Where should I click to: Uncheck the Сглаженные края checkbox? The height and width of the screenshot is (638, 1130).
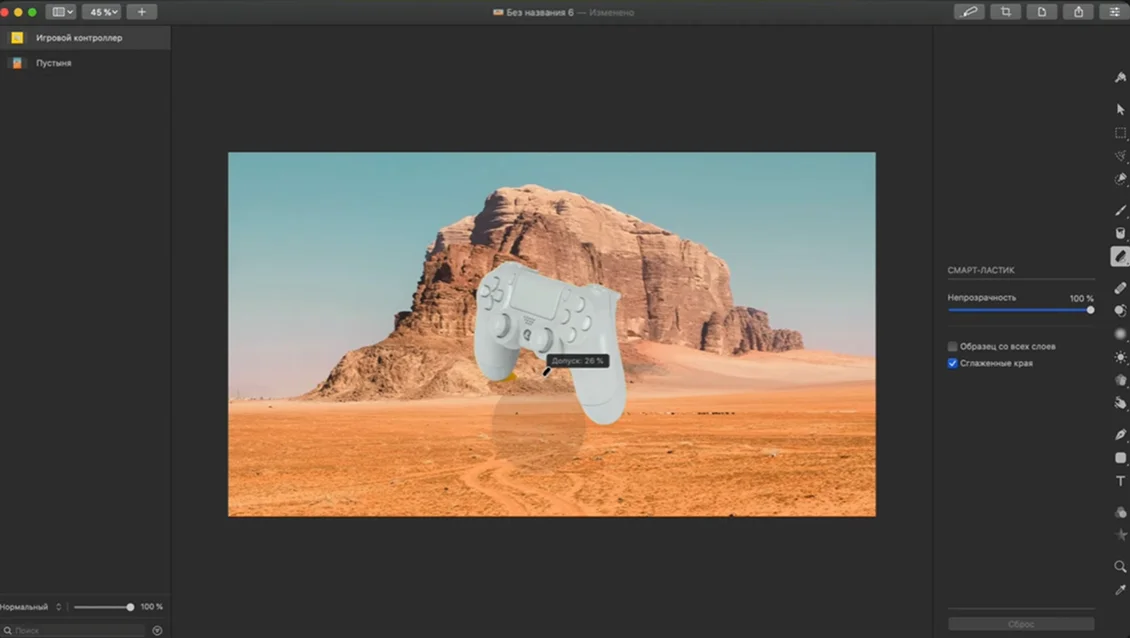(952, 363)
